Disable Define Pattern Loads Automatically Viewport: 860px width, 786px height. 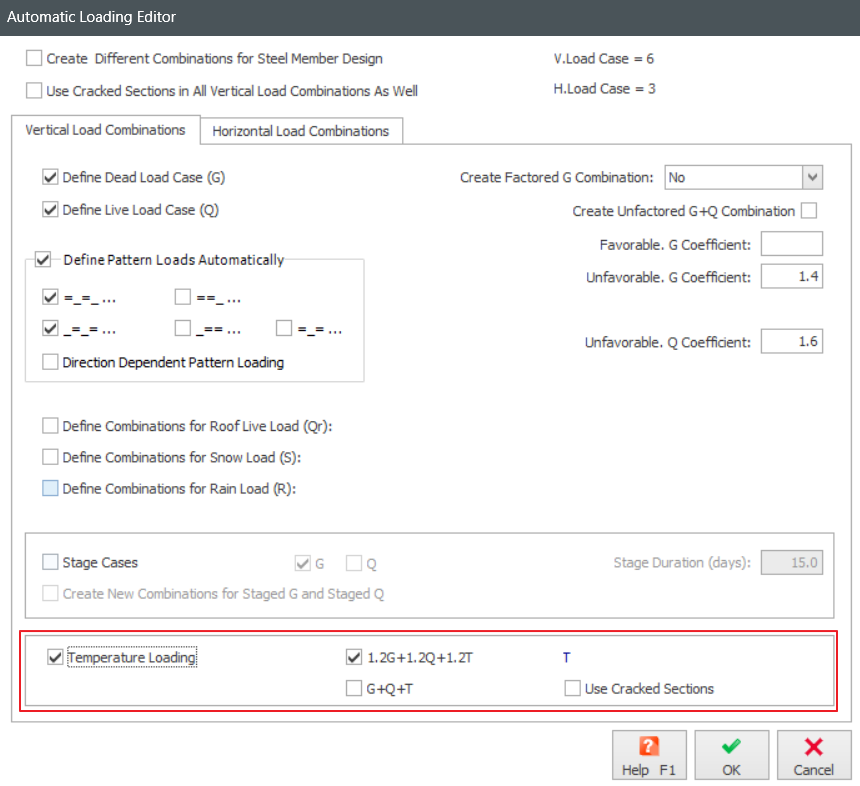[x=43, y=260]
